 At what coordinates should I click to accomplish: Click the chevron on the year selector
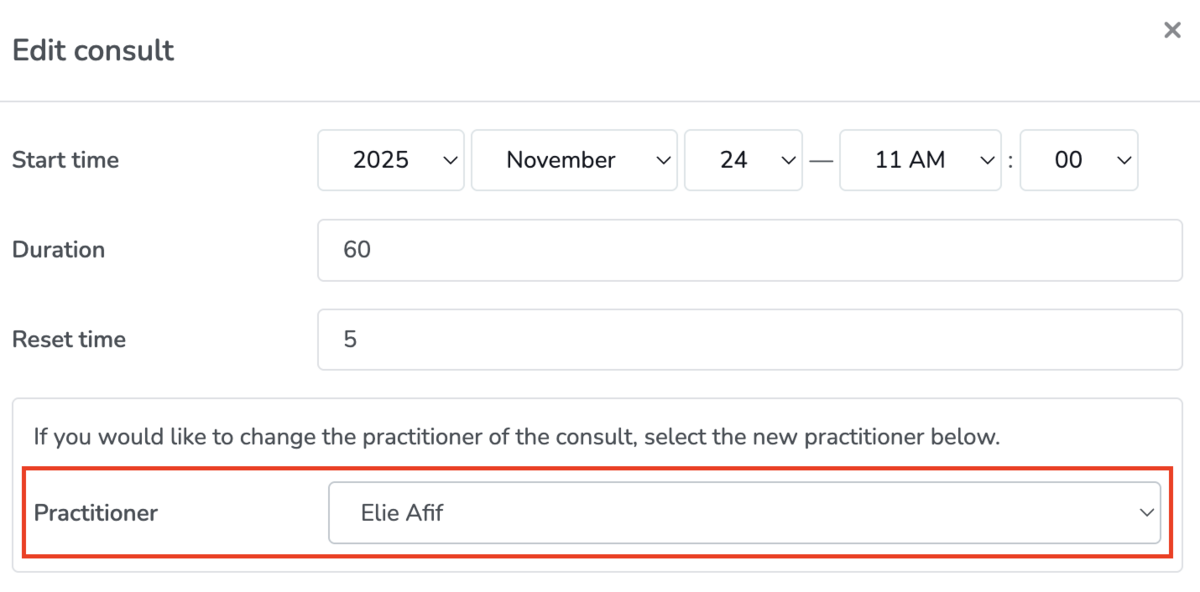pos(450,160)
